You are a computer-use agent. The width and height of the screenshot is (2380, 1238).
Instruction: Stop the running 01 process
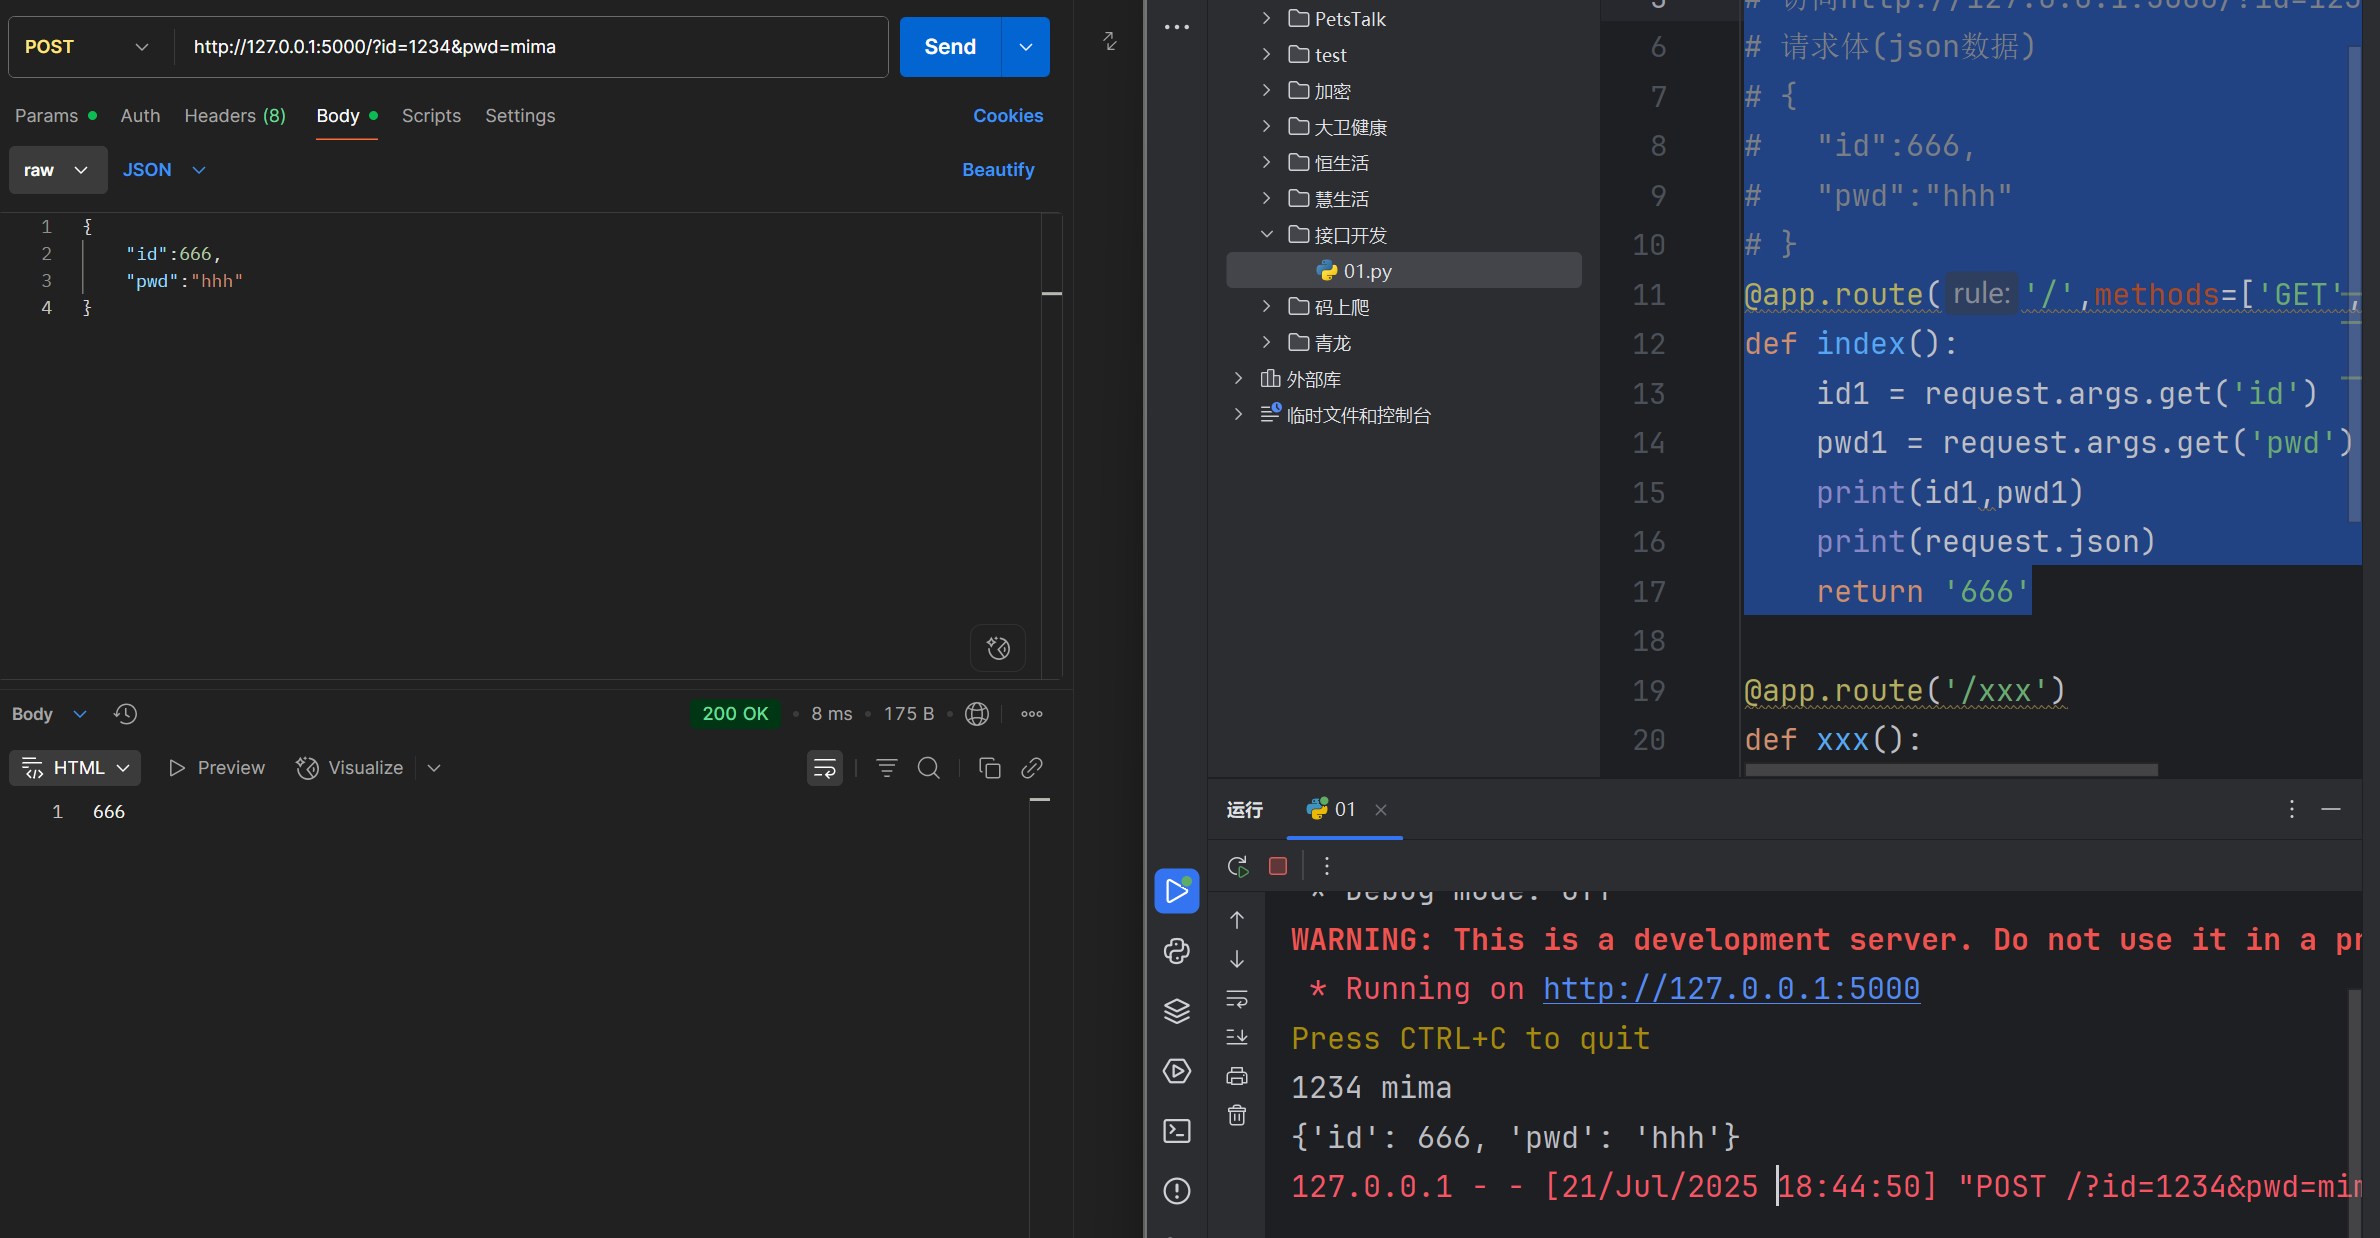coord(1278,866)
